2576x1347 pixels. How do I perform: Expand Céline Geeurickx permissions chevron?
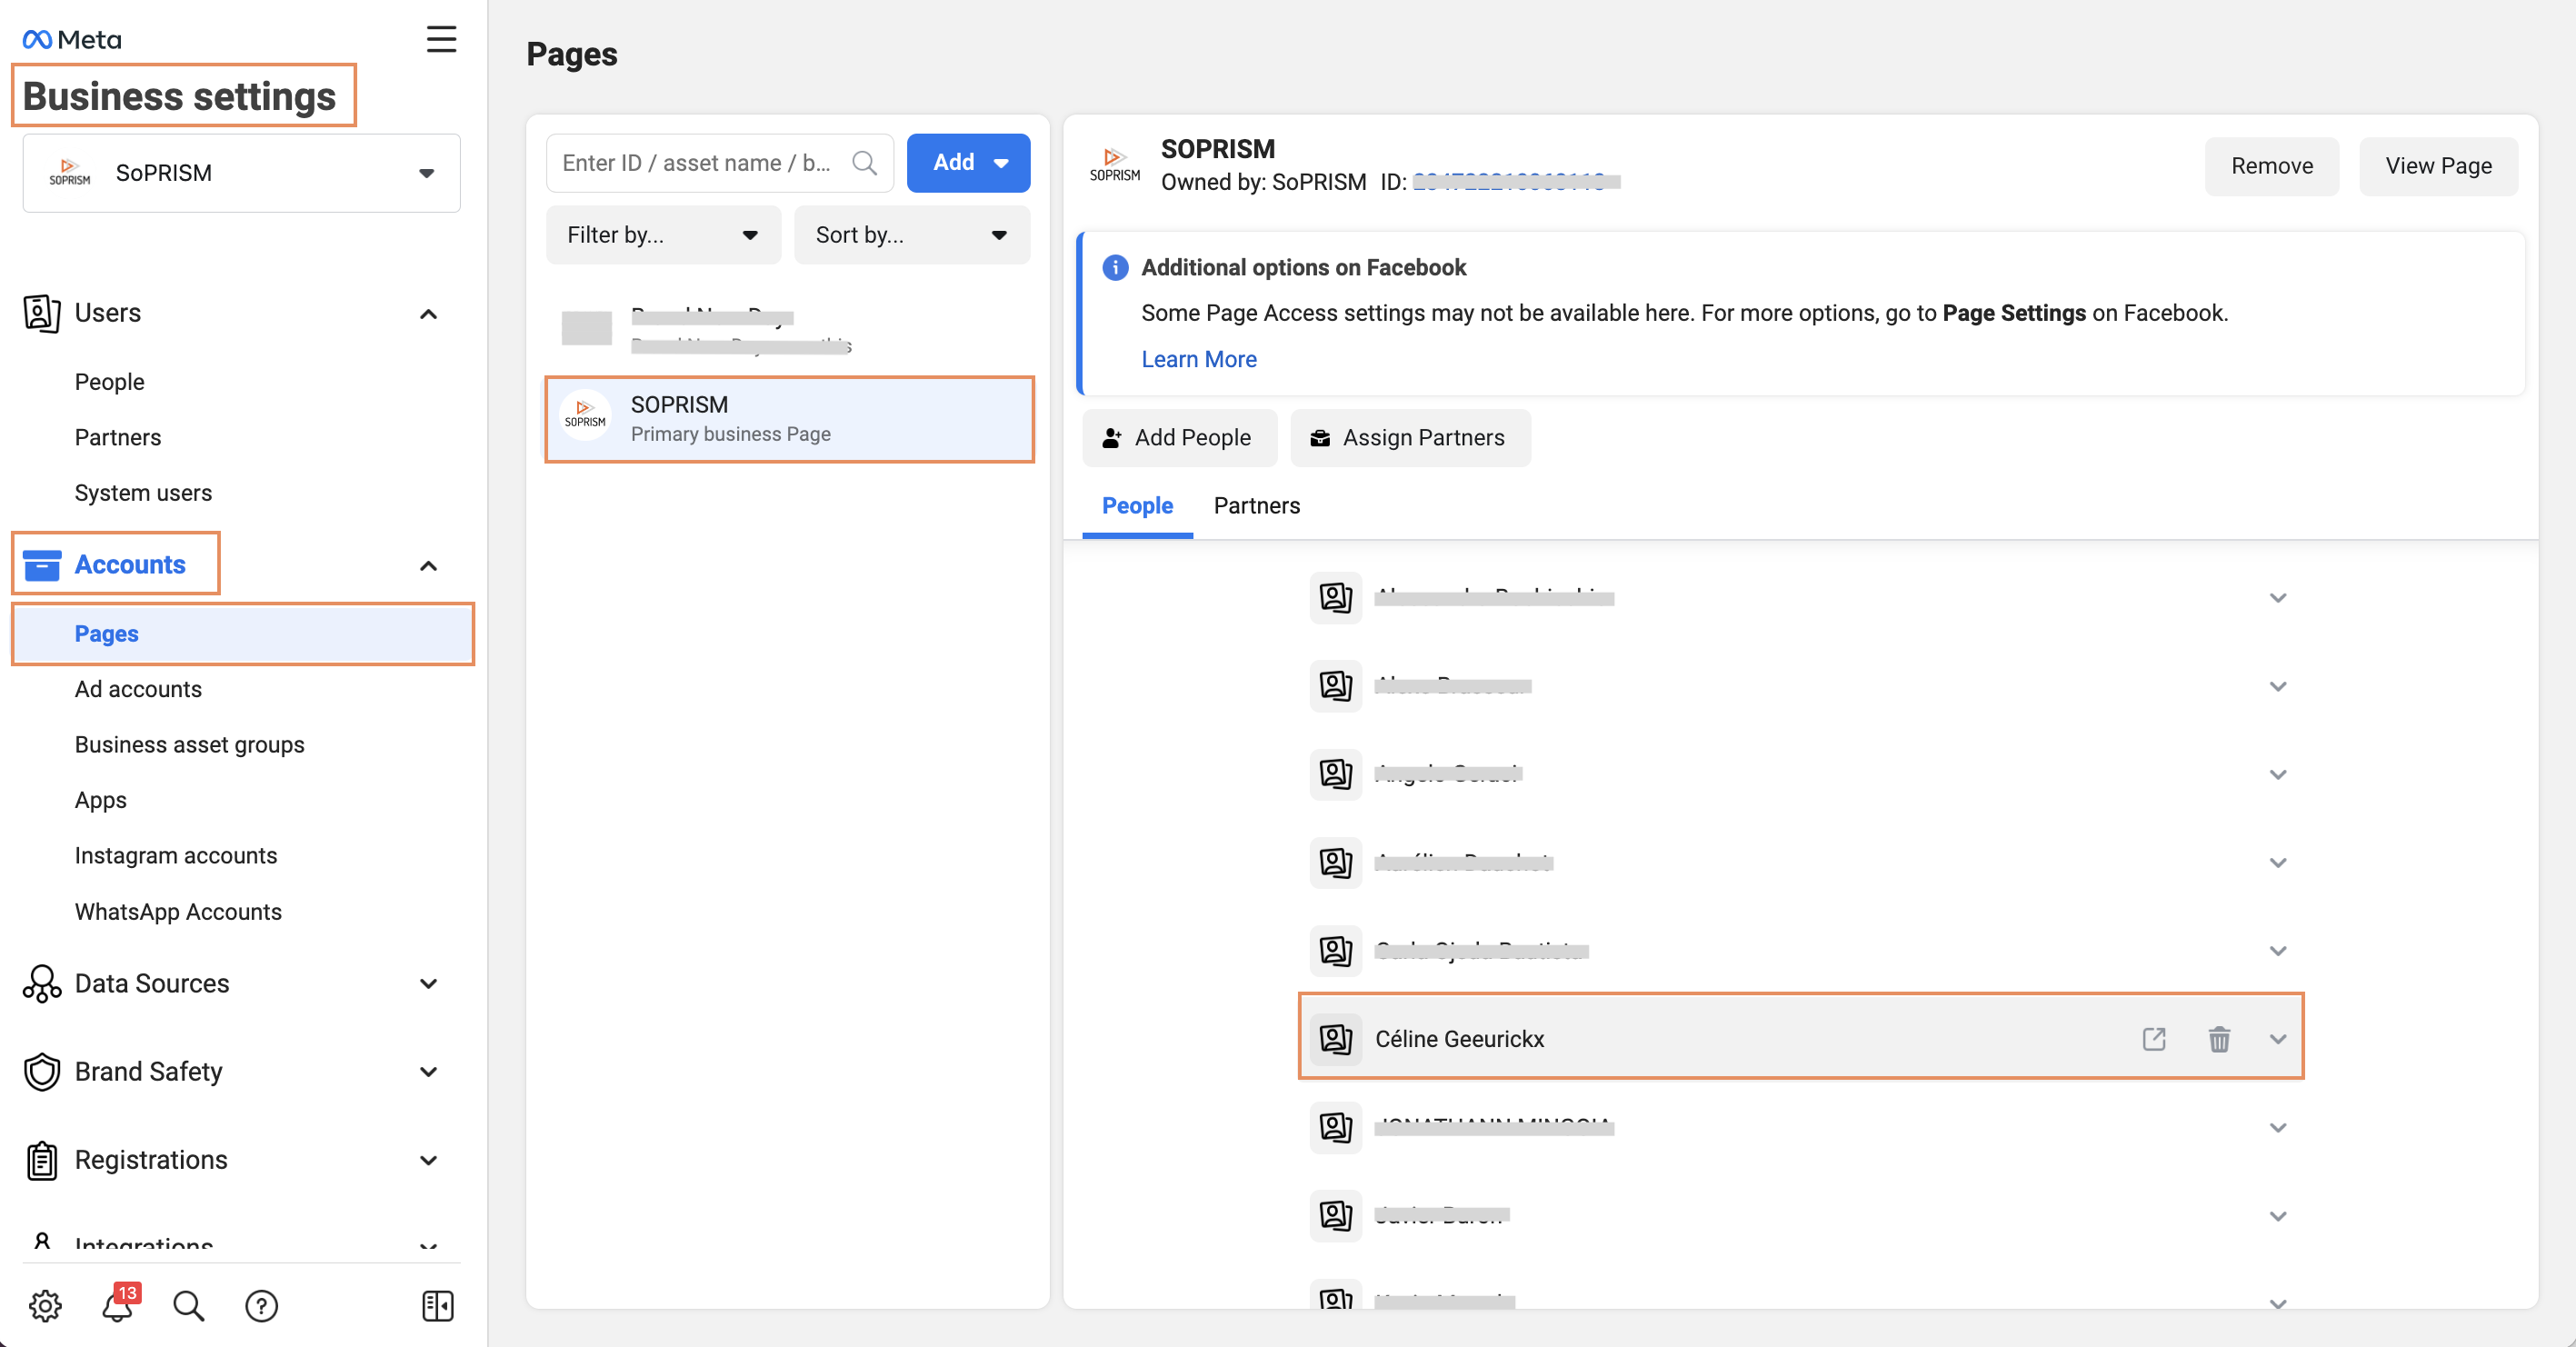2277,1039
